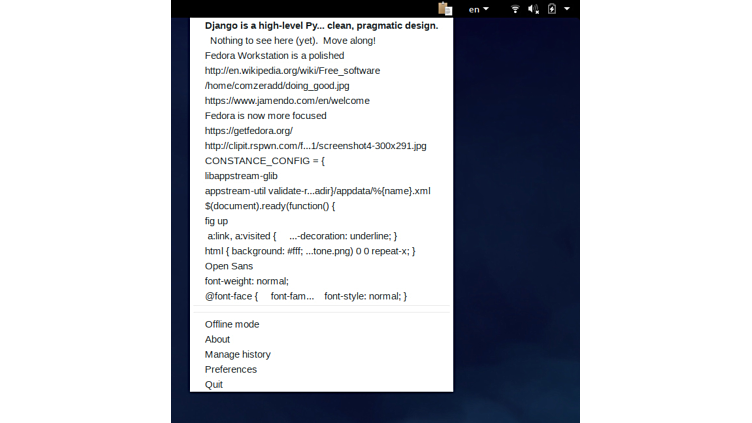Pick the Wikipedia Free_software URL entry
Screen dimensions: 752x423
292,70
